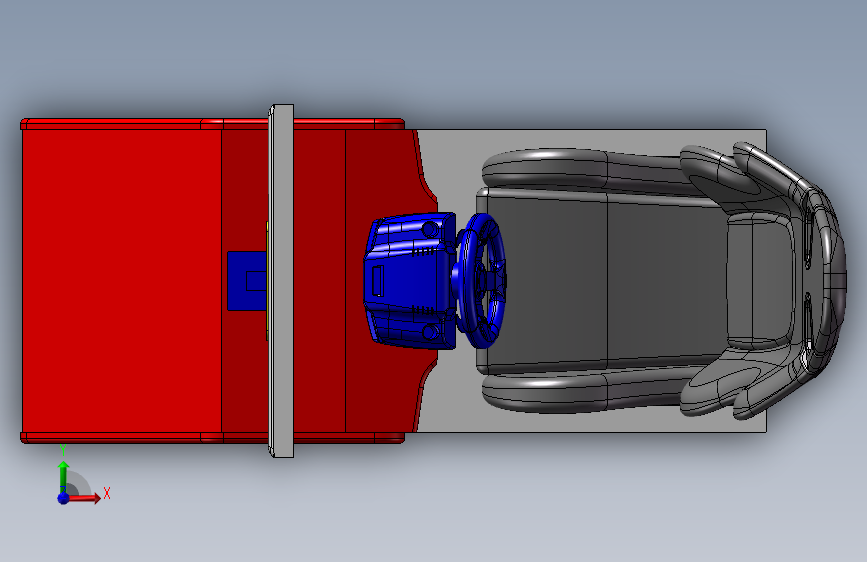Image resolution: width=867 pixels, height=562 pixels.
Task: Click the red X axis arrow of the triad
Action: tap(84, 498)
